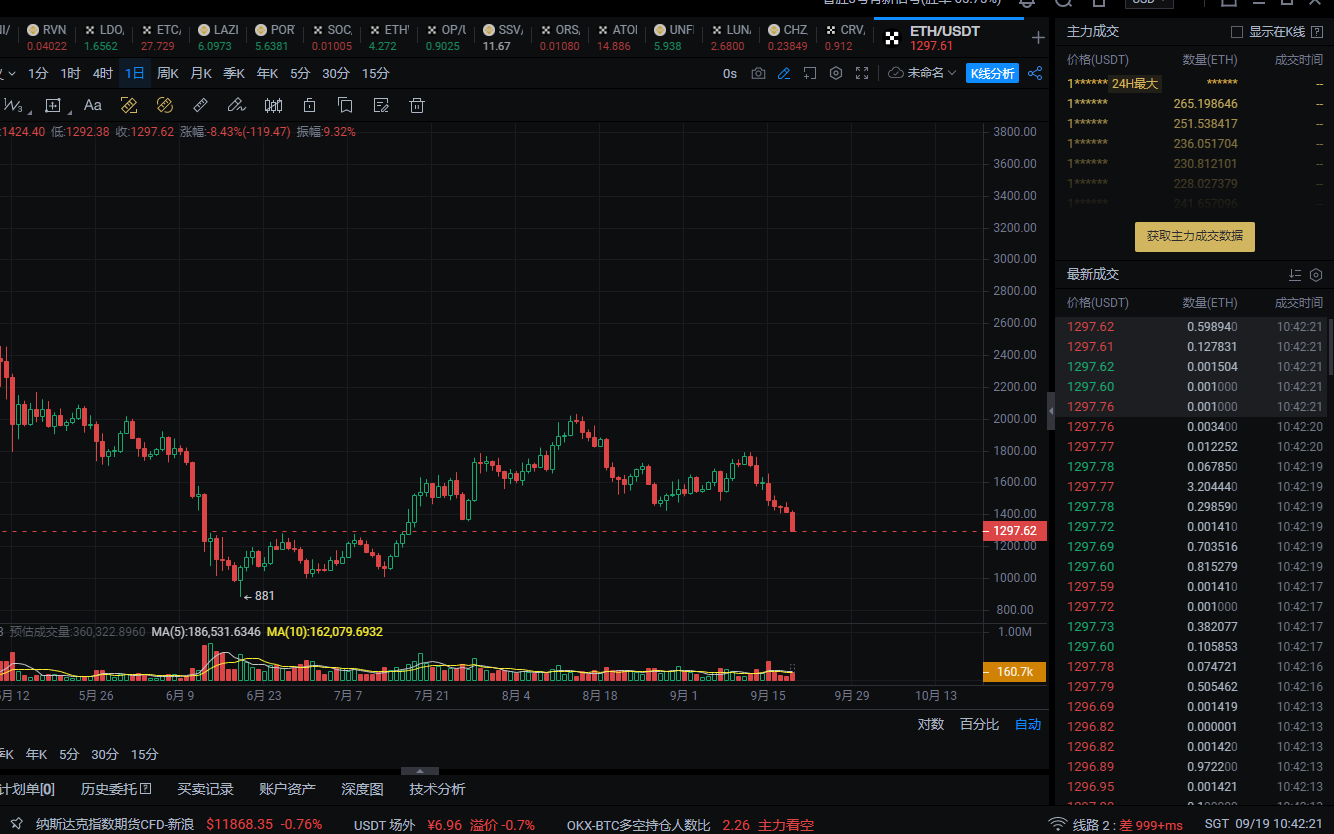Switch to 季K timeframe in top bar
1334x834 pixels.
coord(234,73)
